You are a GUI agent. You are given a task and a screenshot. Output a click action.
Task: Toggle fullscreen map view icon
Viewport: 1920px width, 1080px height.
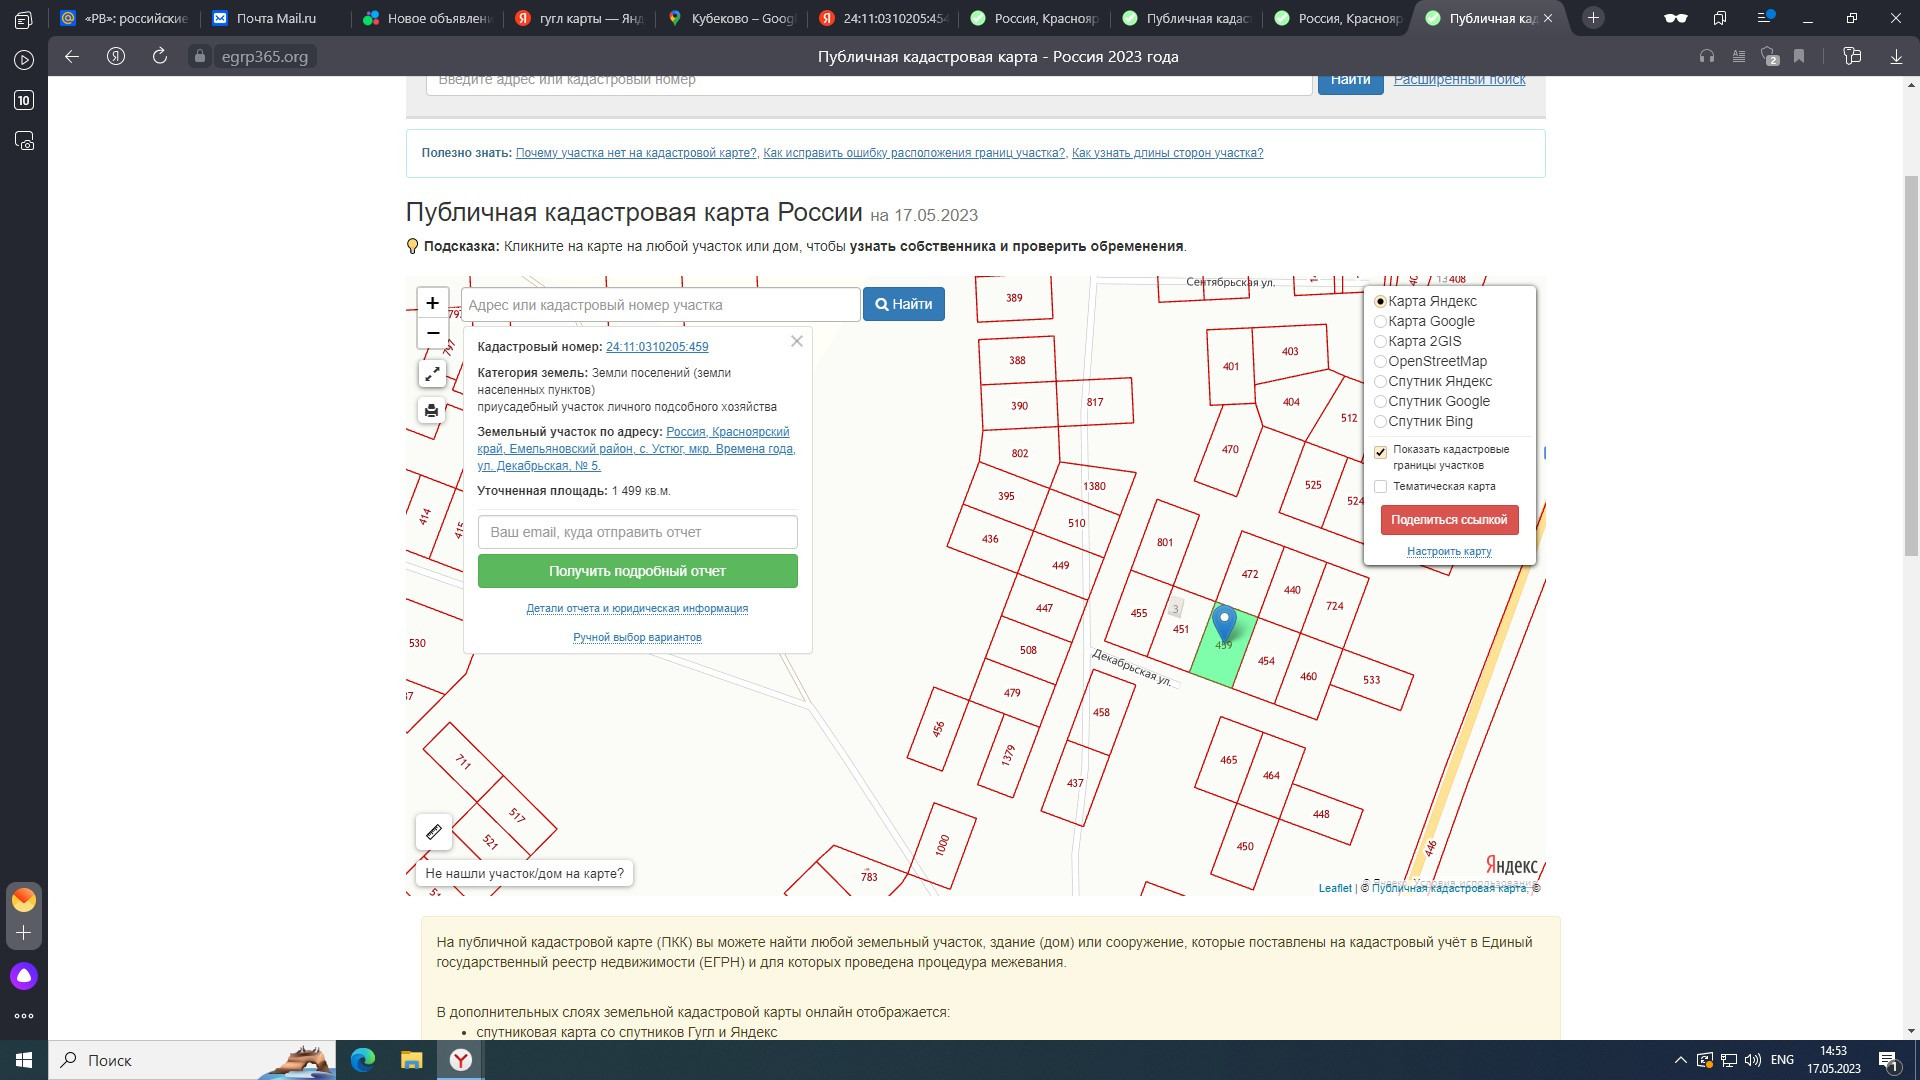[x=432, y=374]
